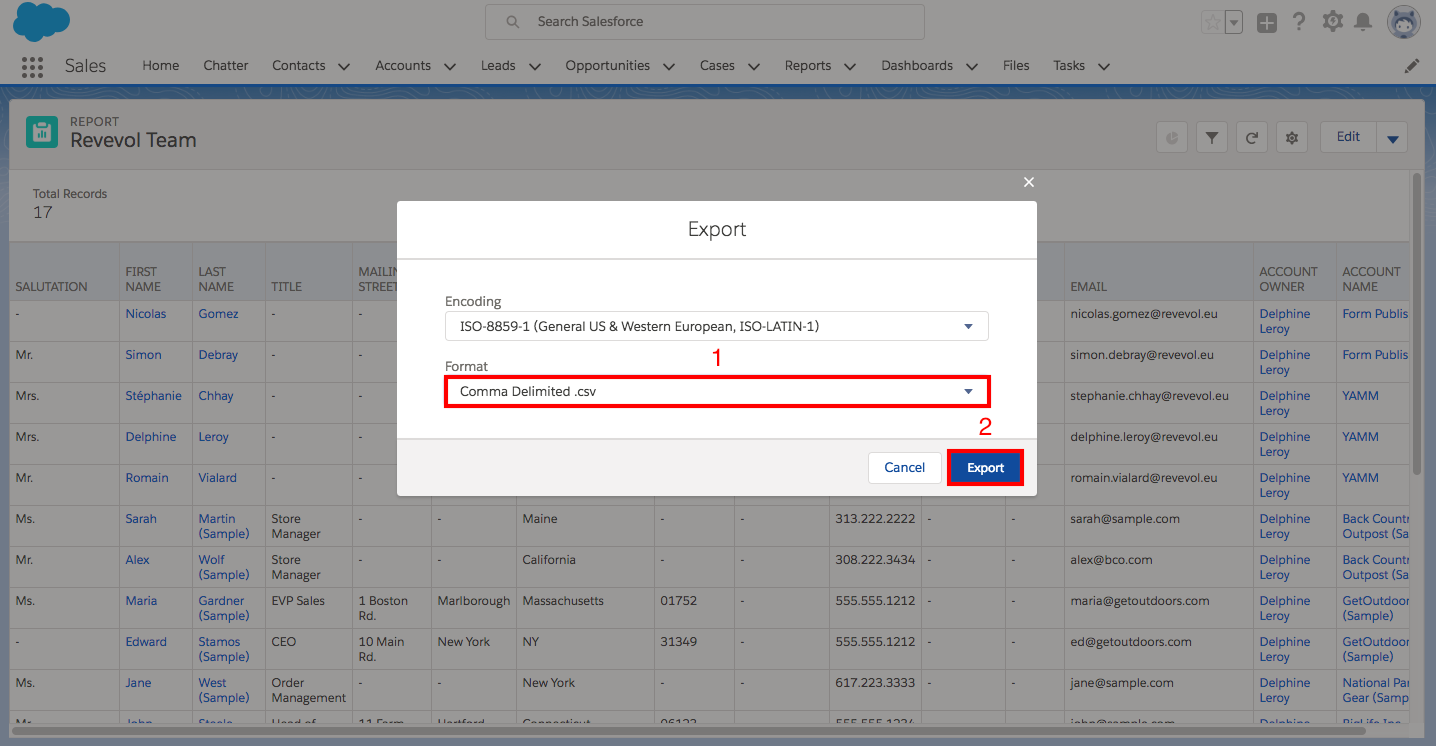The width and height of the screenshot is (1436, 746).
Task: Click the SALUTATION column header
Action: click(52, 287)
